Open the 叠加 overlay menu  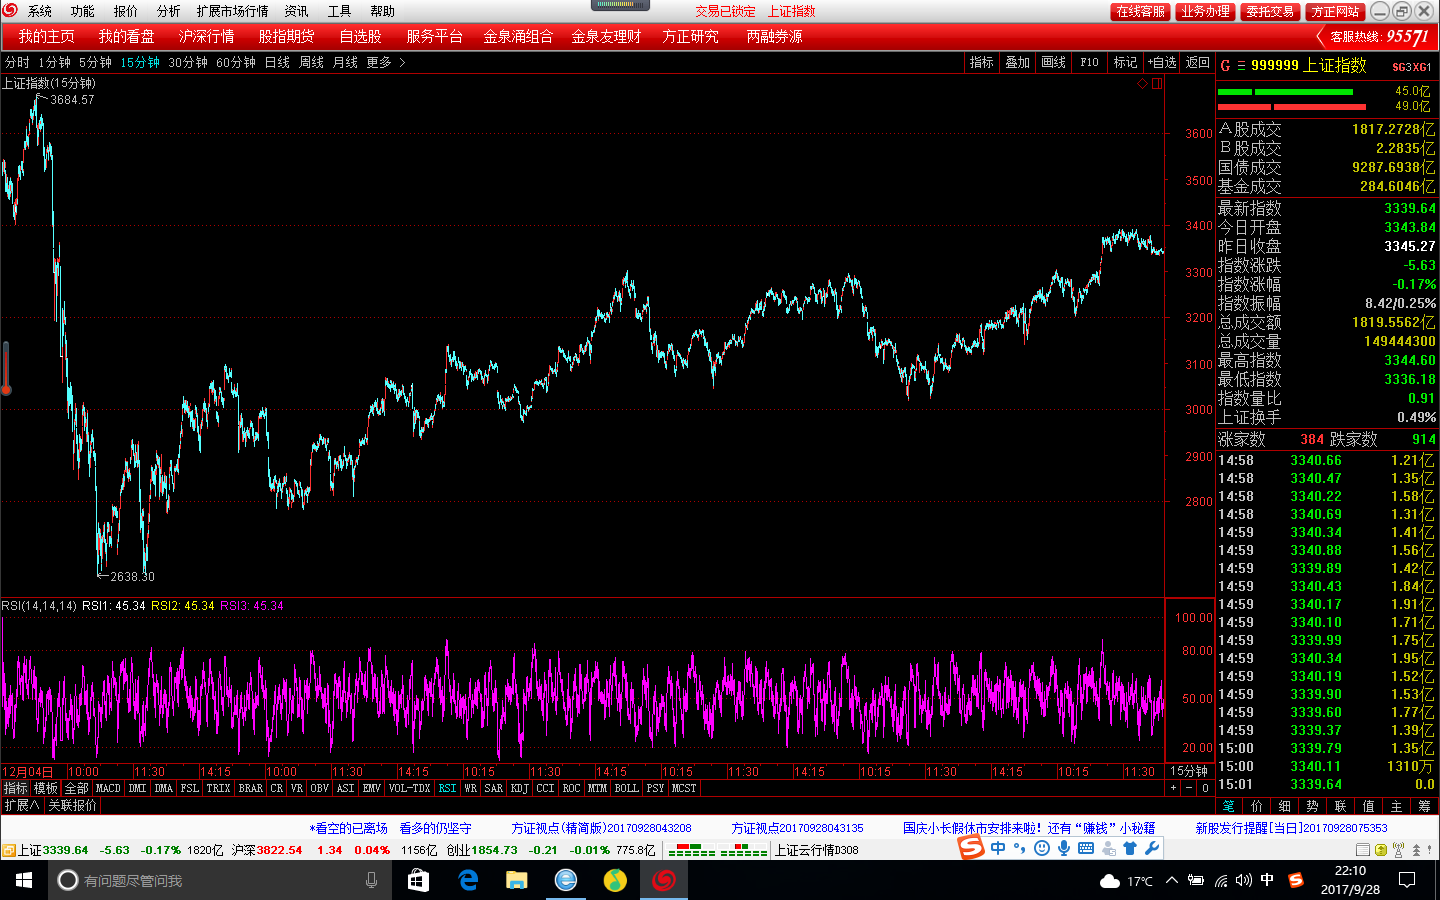(1017, 62)
